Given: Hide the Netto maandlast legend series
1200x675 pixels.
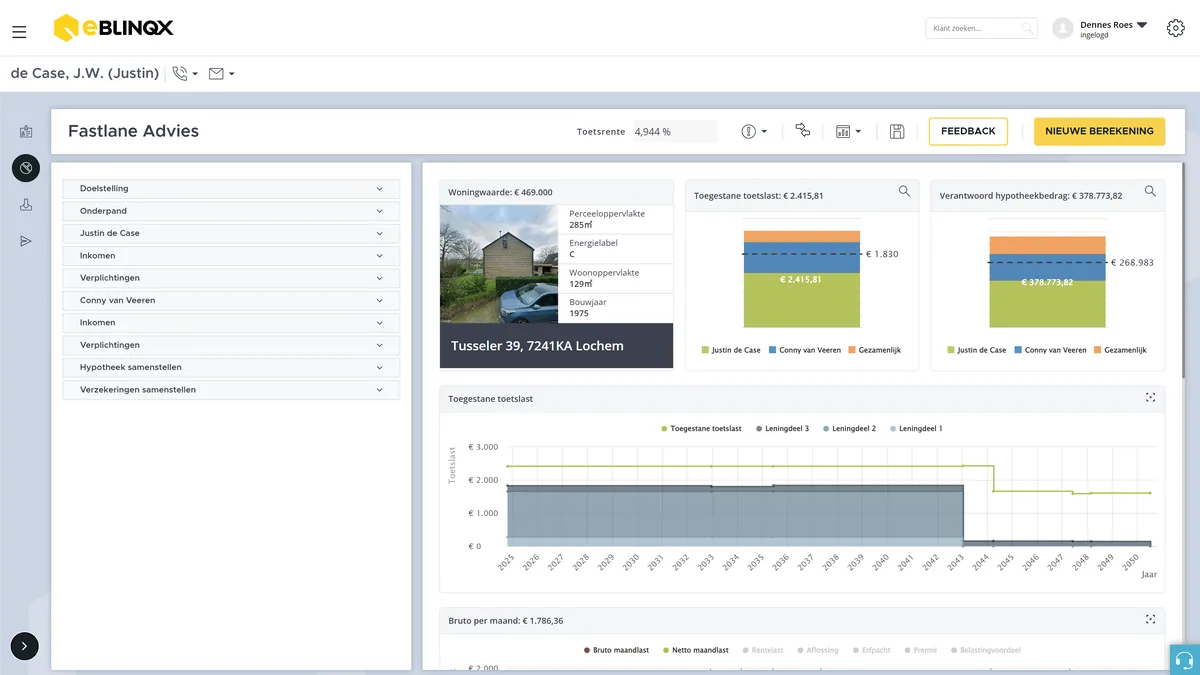Looking at the screenshot, I should tap(695, 650).
